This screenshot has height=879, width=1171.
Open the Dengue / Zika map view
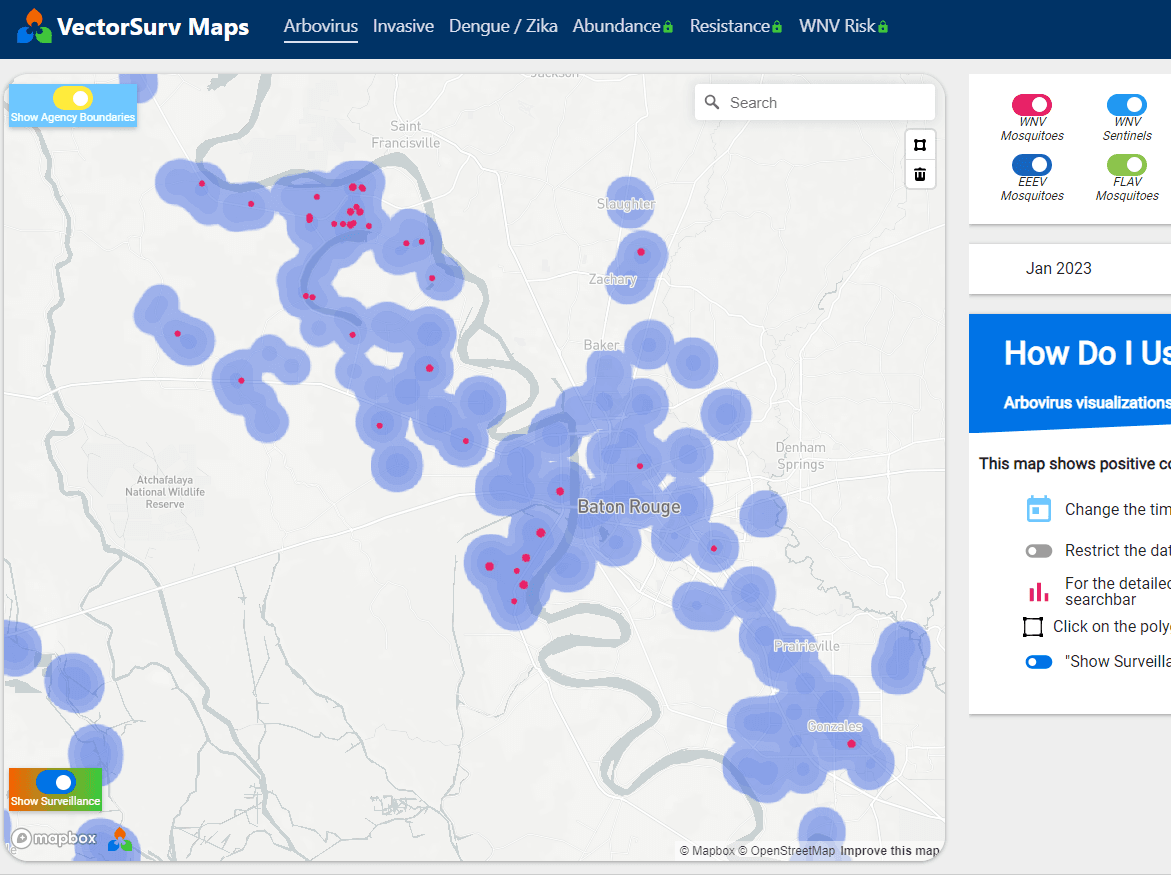click(x=503, y=26)
